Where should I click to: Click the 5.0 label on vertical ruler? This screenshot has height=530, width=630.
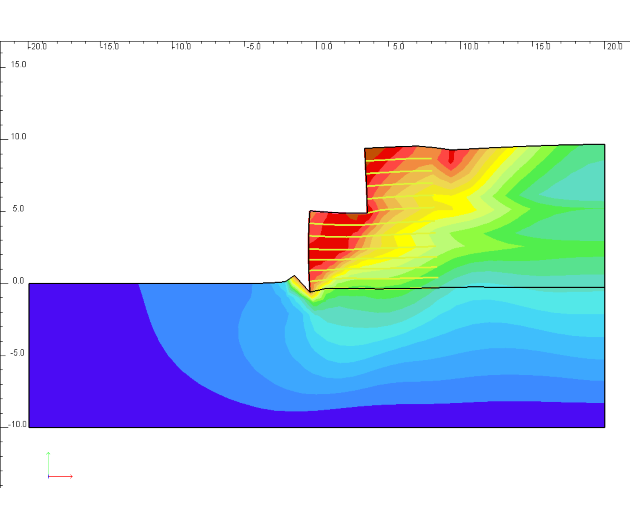18,209
